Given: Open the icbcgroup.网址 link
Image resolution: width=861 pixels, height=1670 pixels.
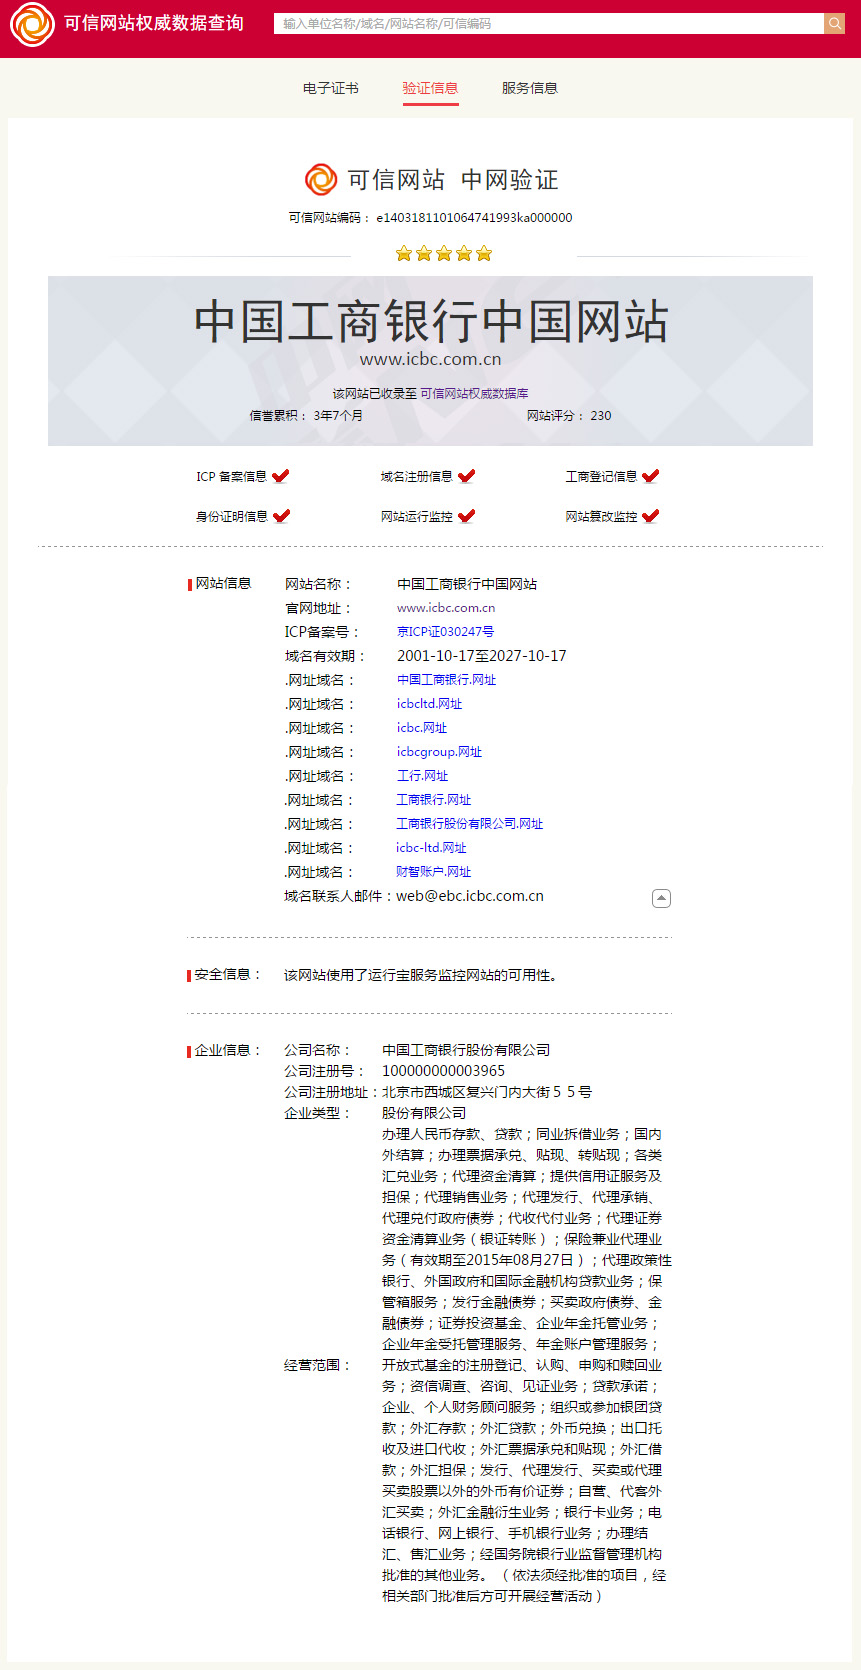Looking at the screenshot, I should click(x=439, y=752).
